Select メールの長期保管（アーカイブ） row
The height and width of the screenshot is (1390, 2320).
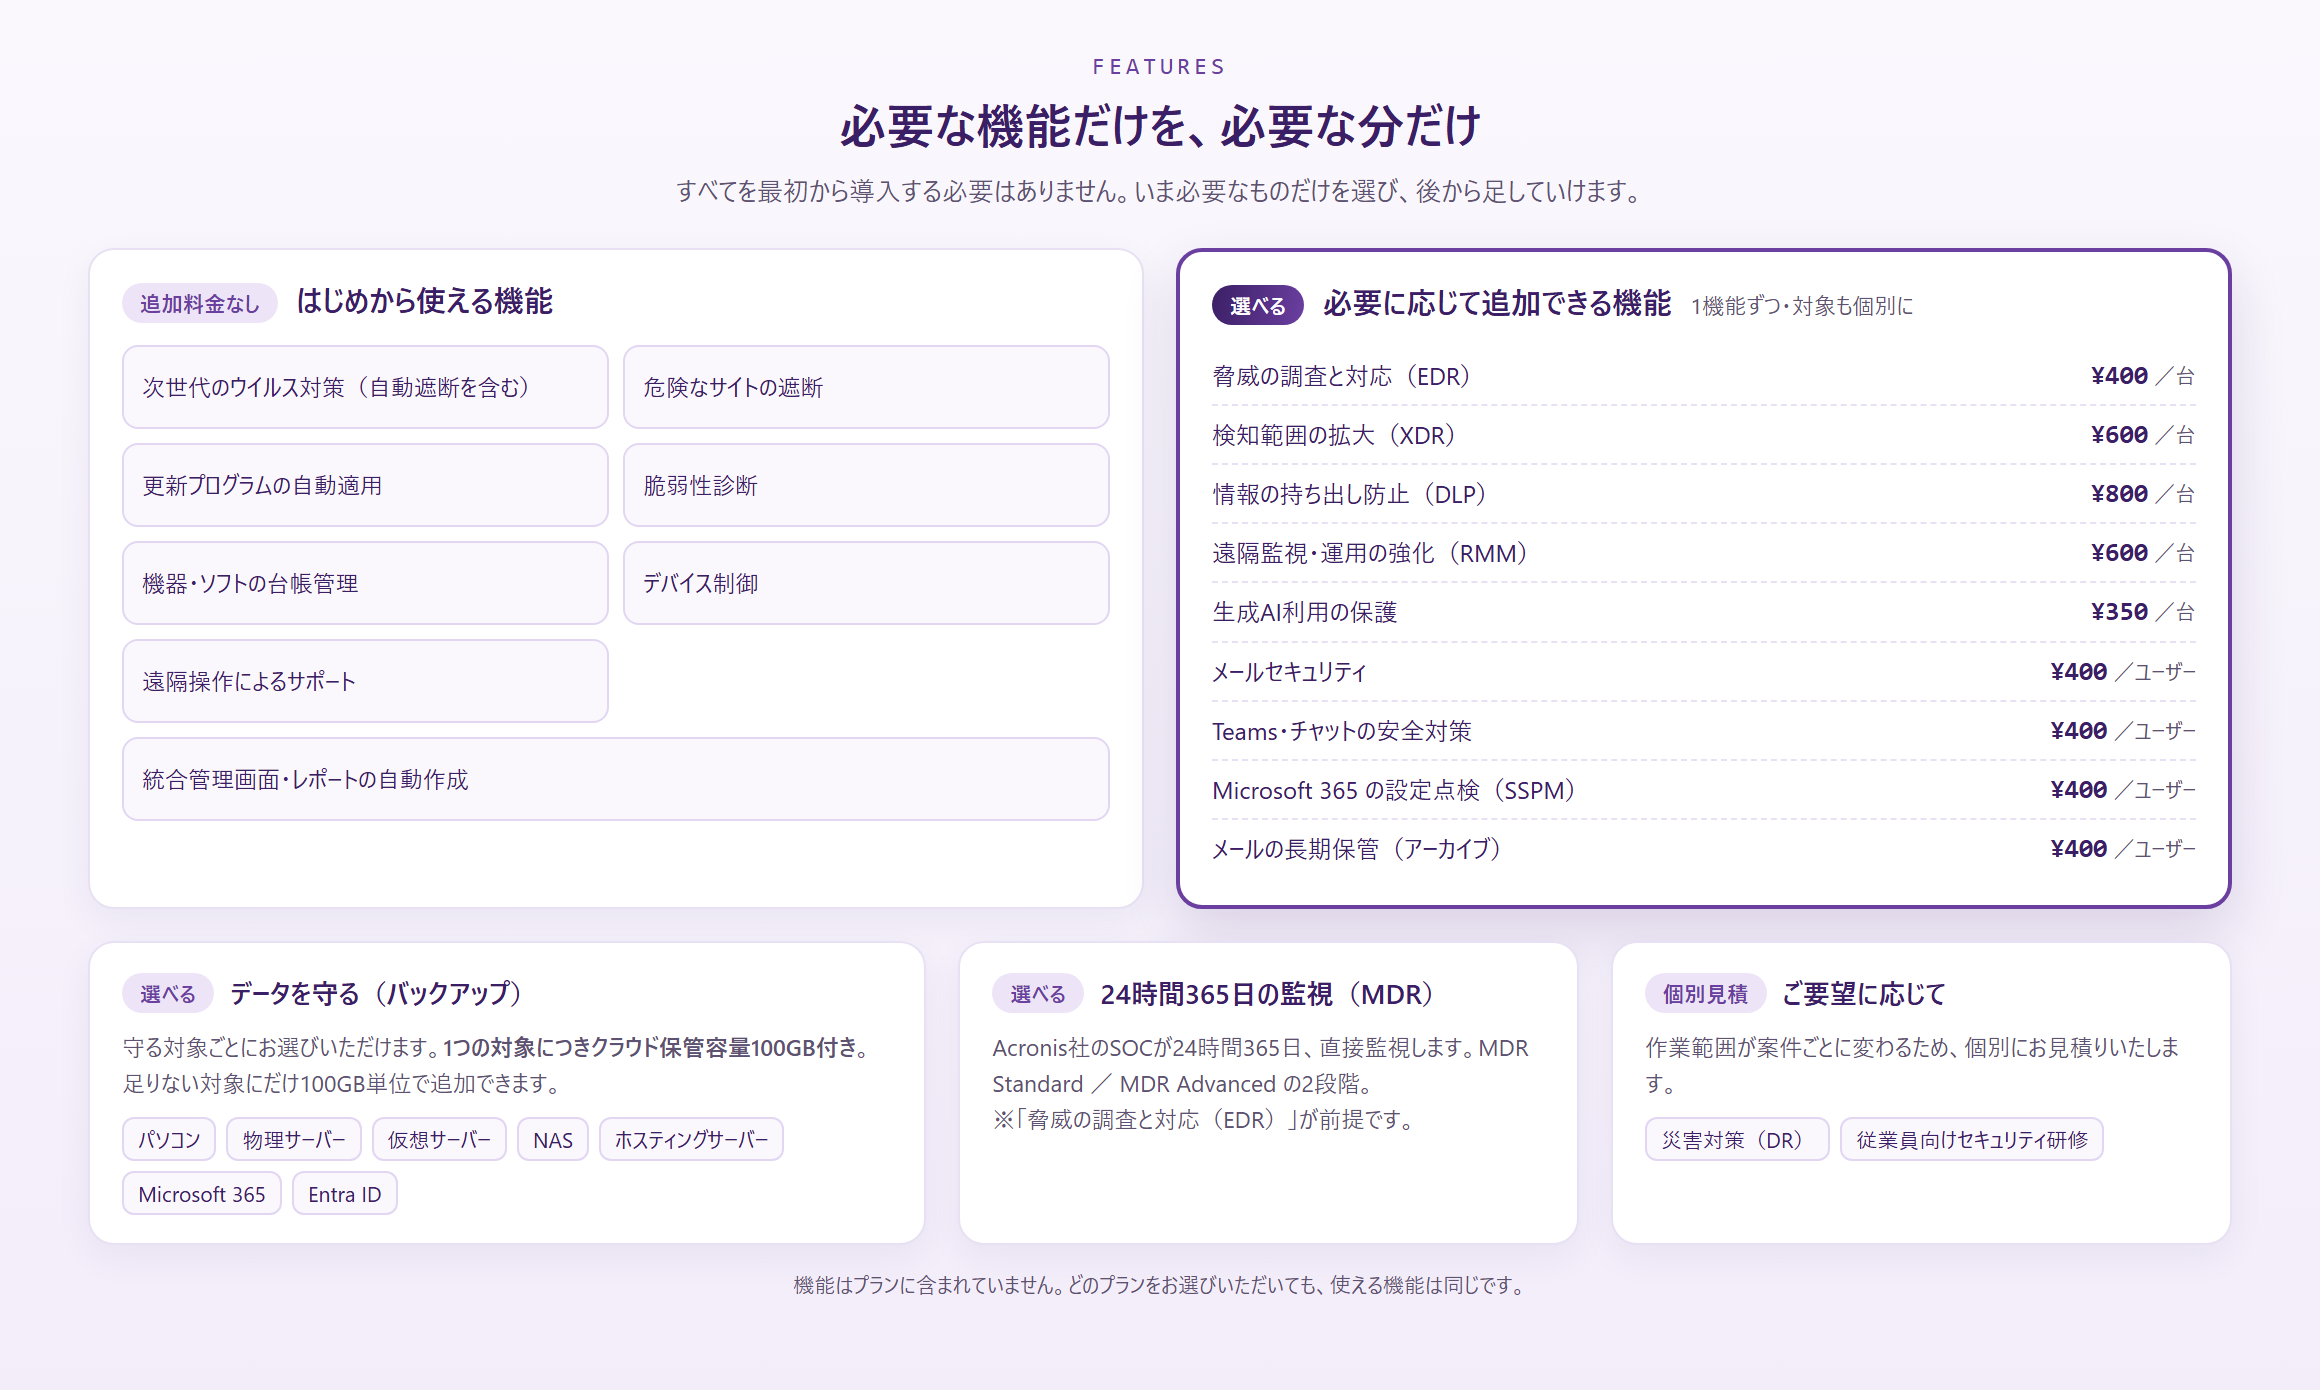(x=1704, y=849)
